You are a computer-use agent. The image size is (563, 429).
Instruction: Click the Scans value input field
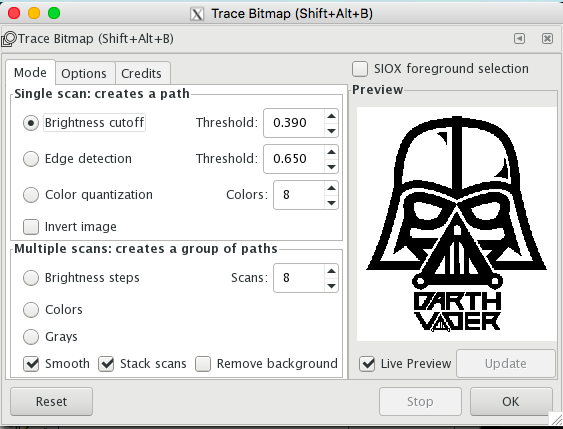tap(299, 278)
